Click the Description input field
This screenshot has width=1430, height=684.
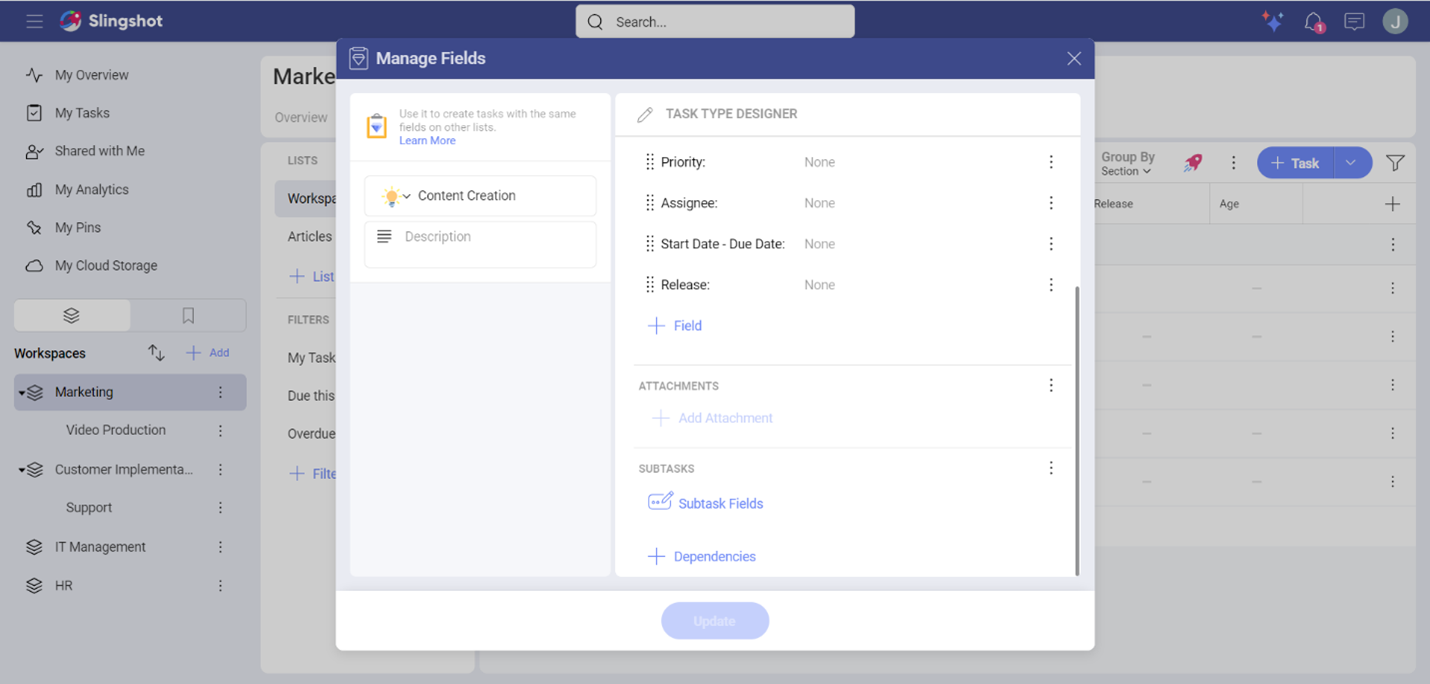tap(480, 244)
